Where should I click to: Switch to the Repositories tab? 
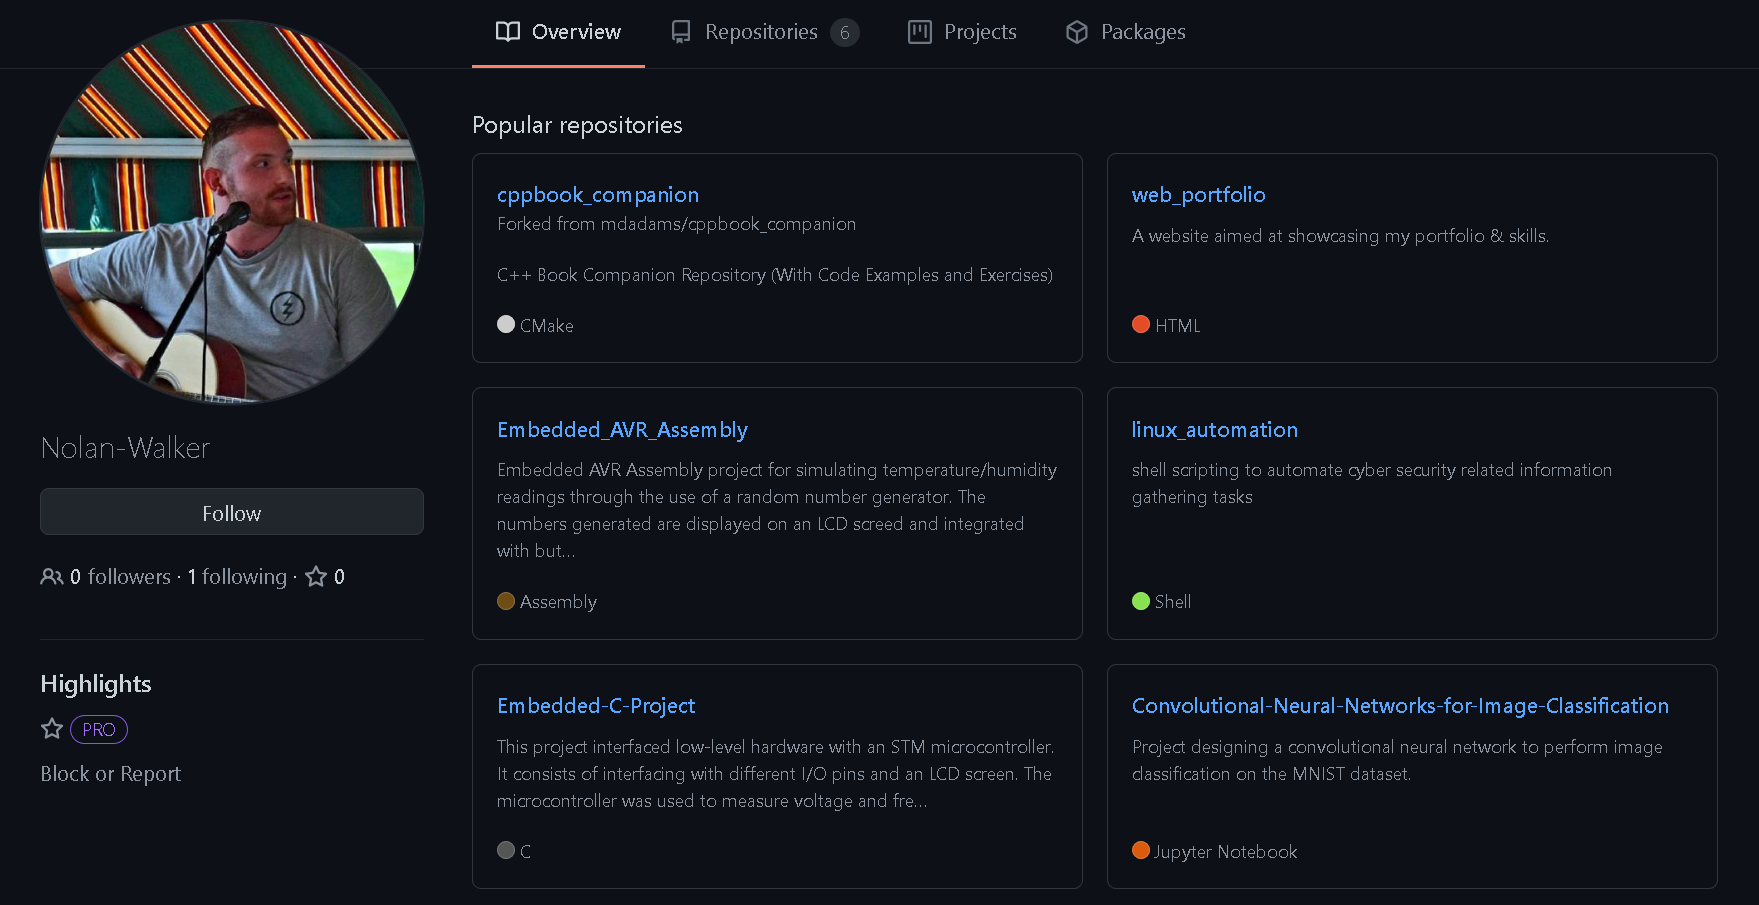(765, 32)
